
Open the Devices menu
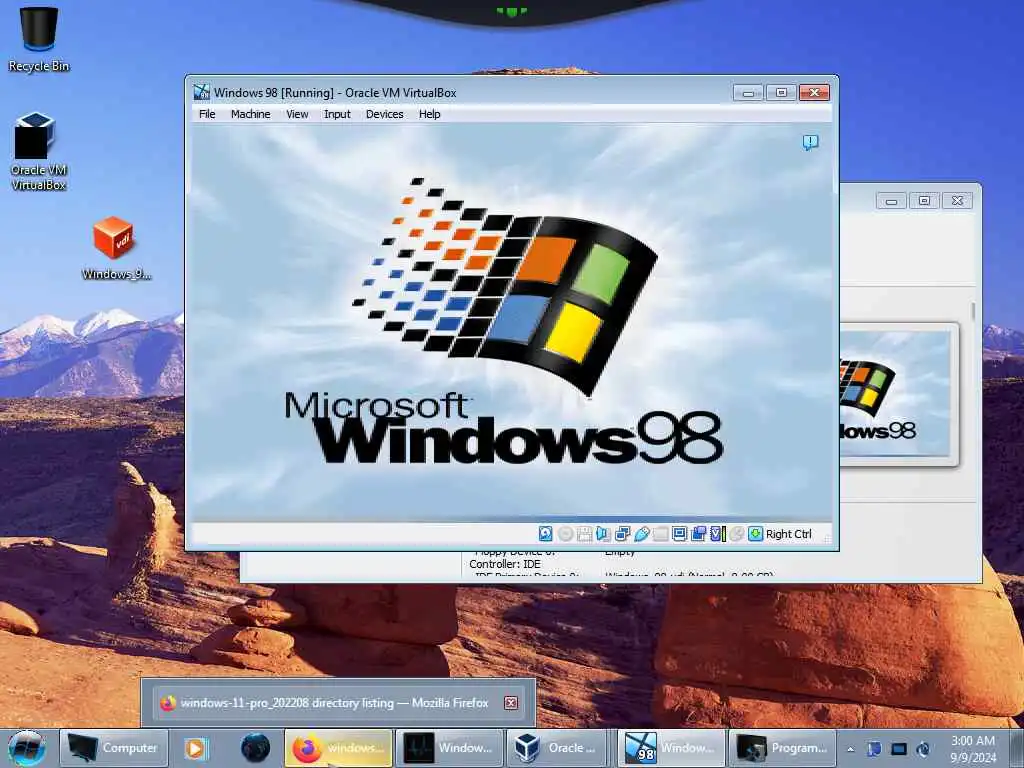[384, 114]
